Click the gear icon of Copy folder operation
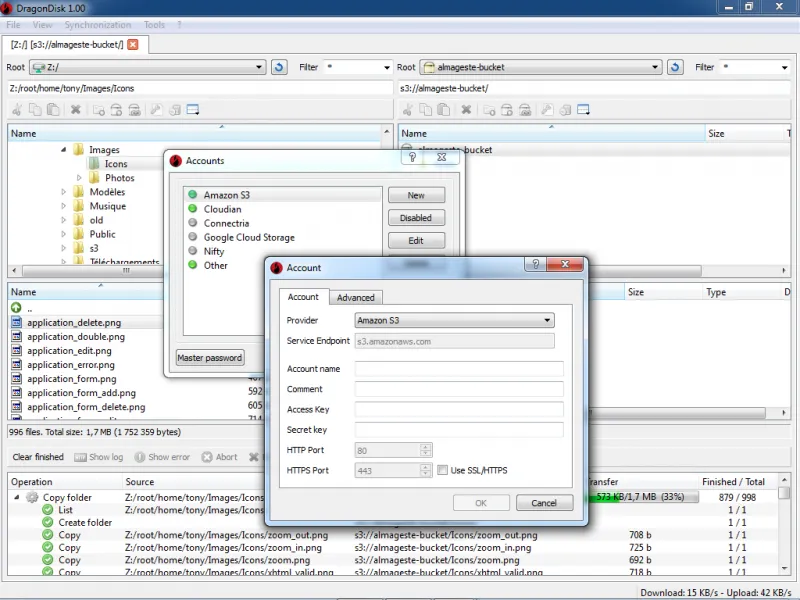 32,497
